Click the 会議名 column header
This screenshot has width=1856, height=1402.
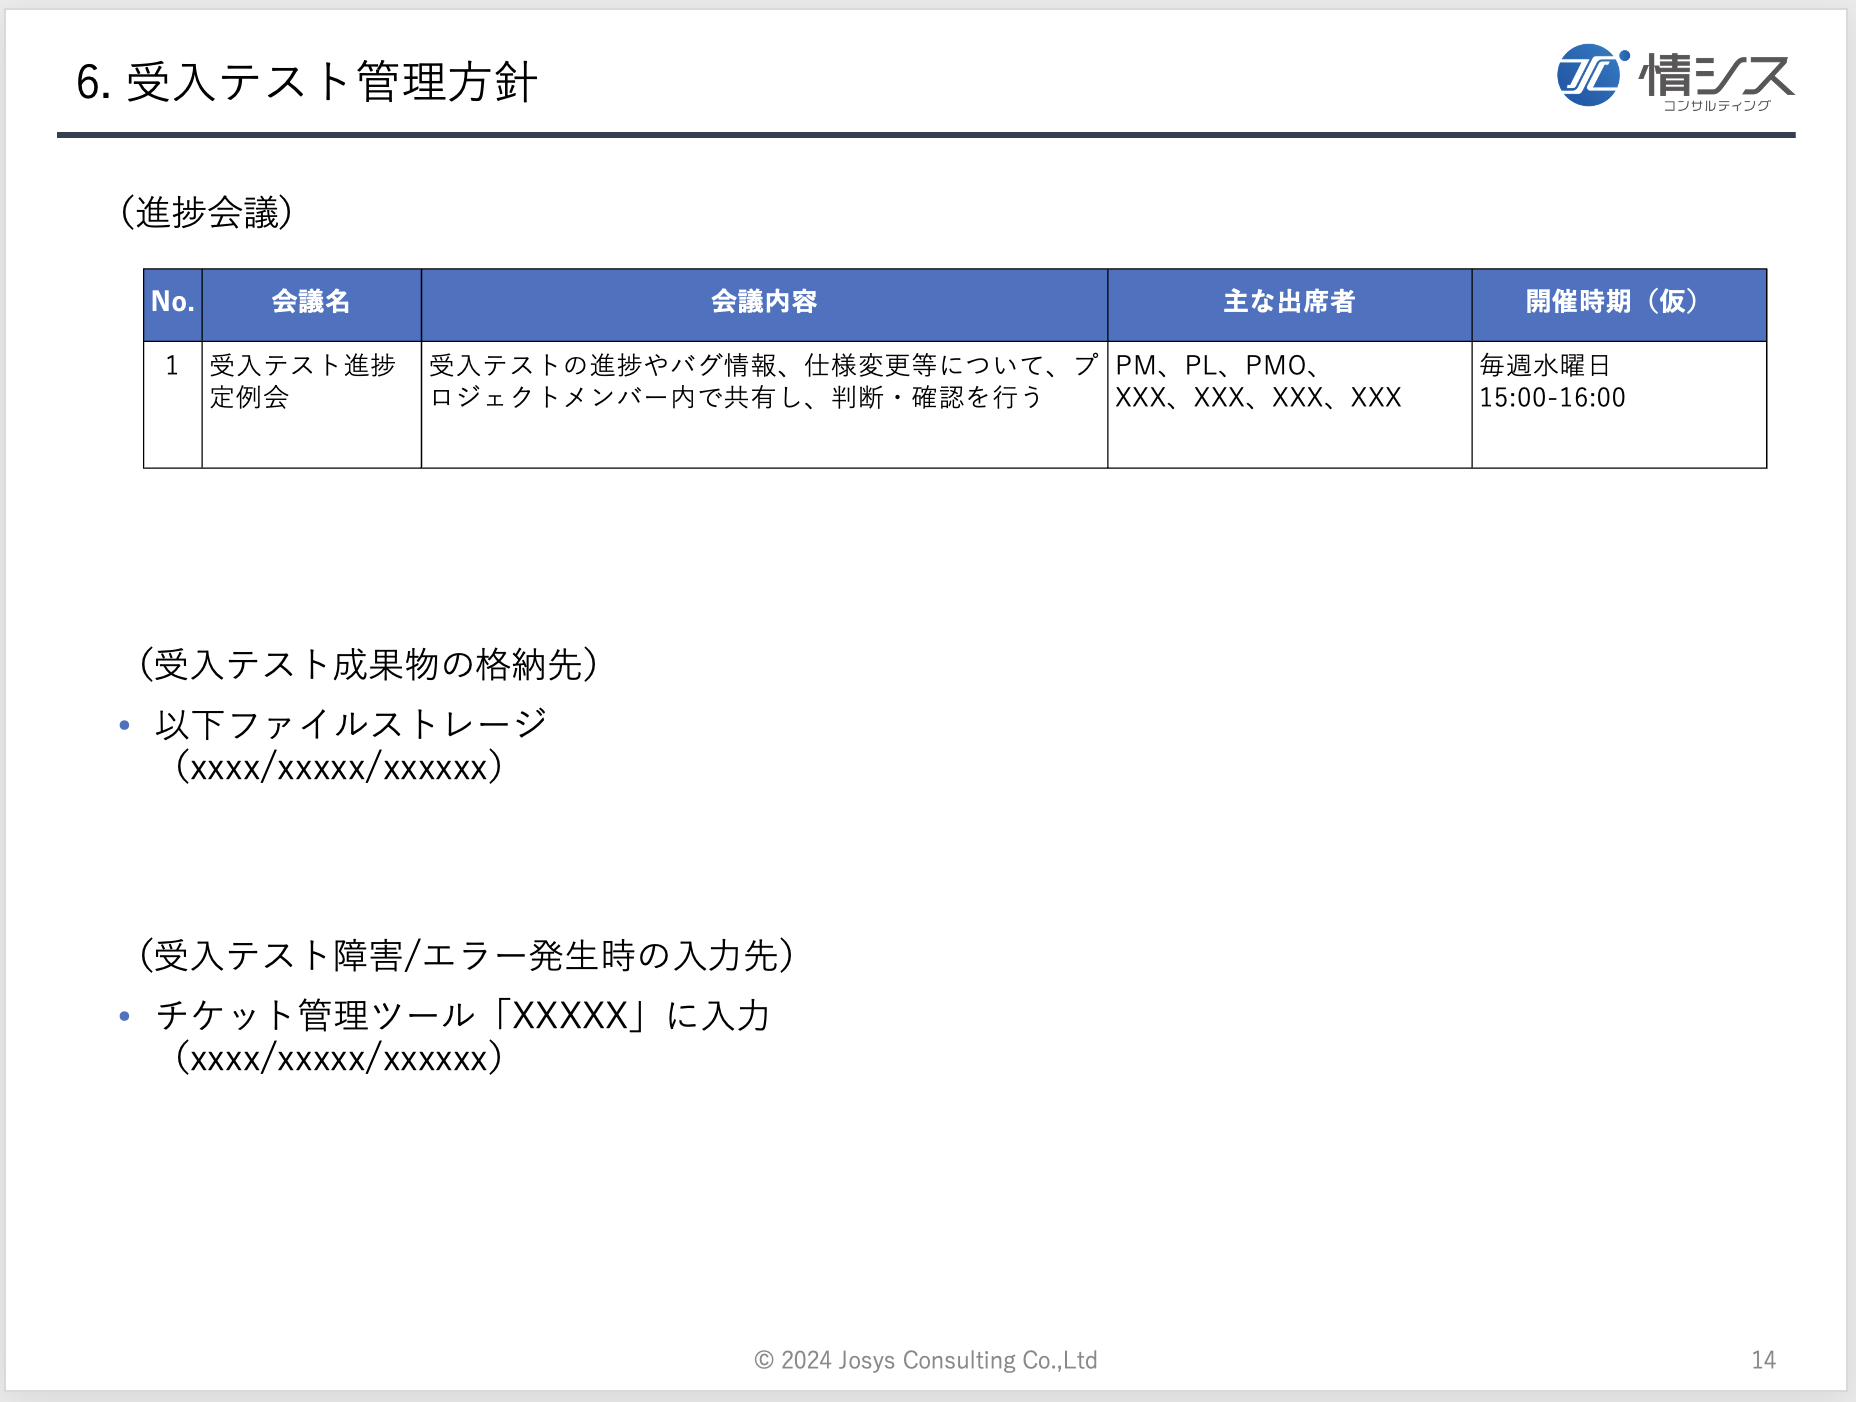[311, 304]
